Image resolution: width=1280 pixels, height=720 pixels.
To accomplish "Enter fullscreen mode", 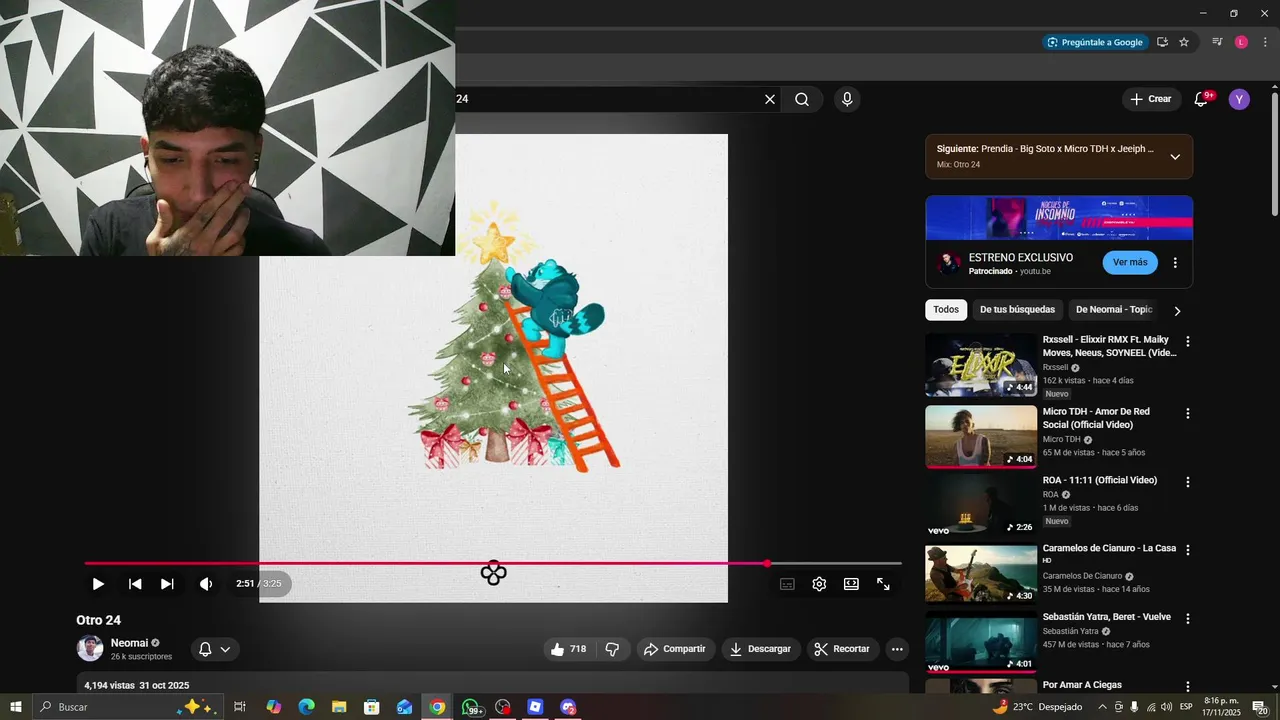I will pyautogui.click(x=883, y=584).
